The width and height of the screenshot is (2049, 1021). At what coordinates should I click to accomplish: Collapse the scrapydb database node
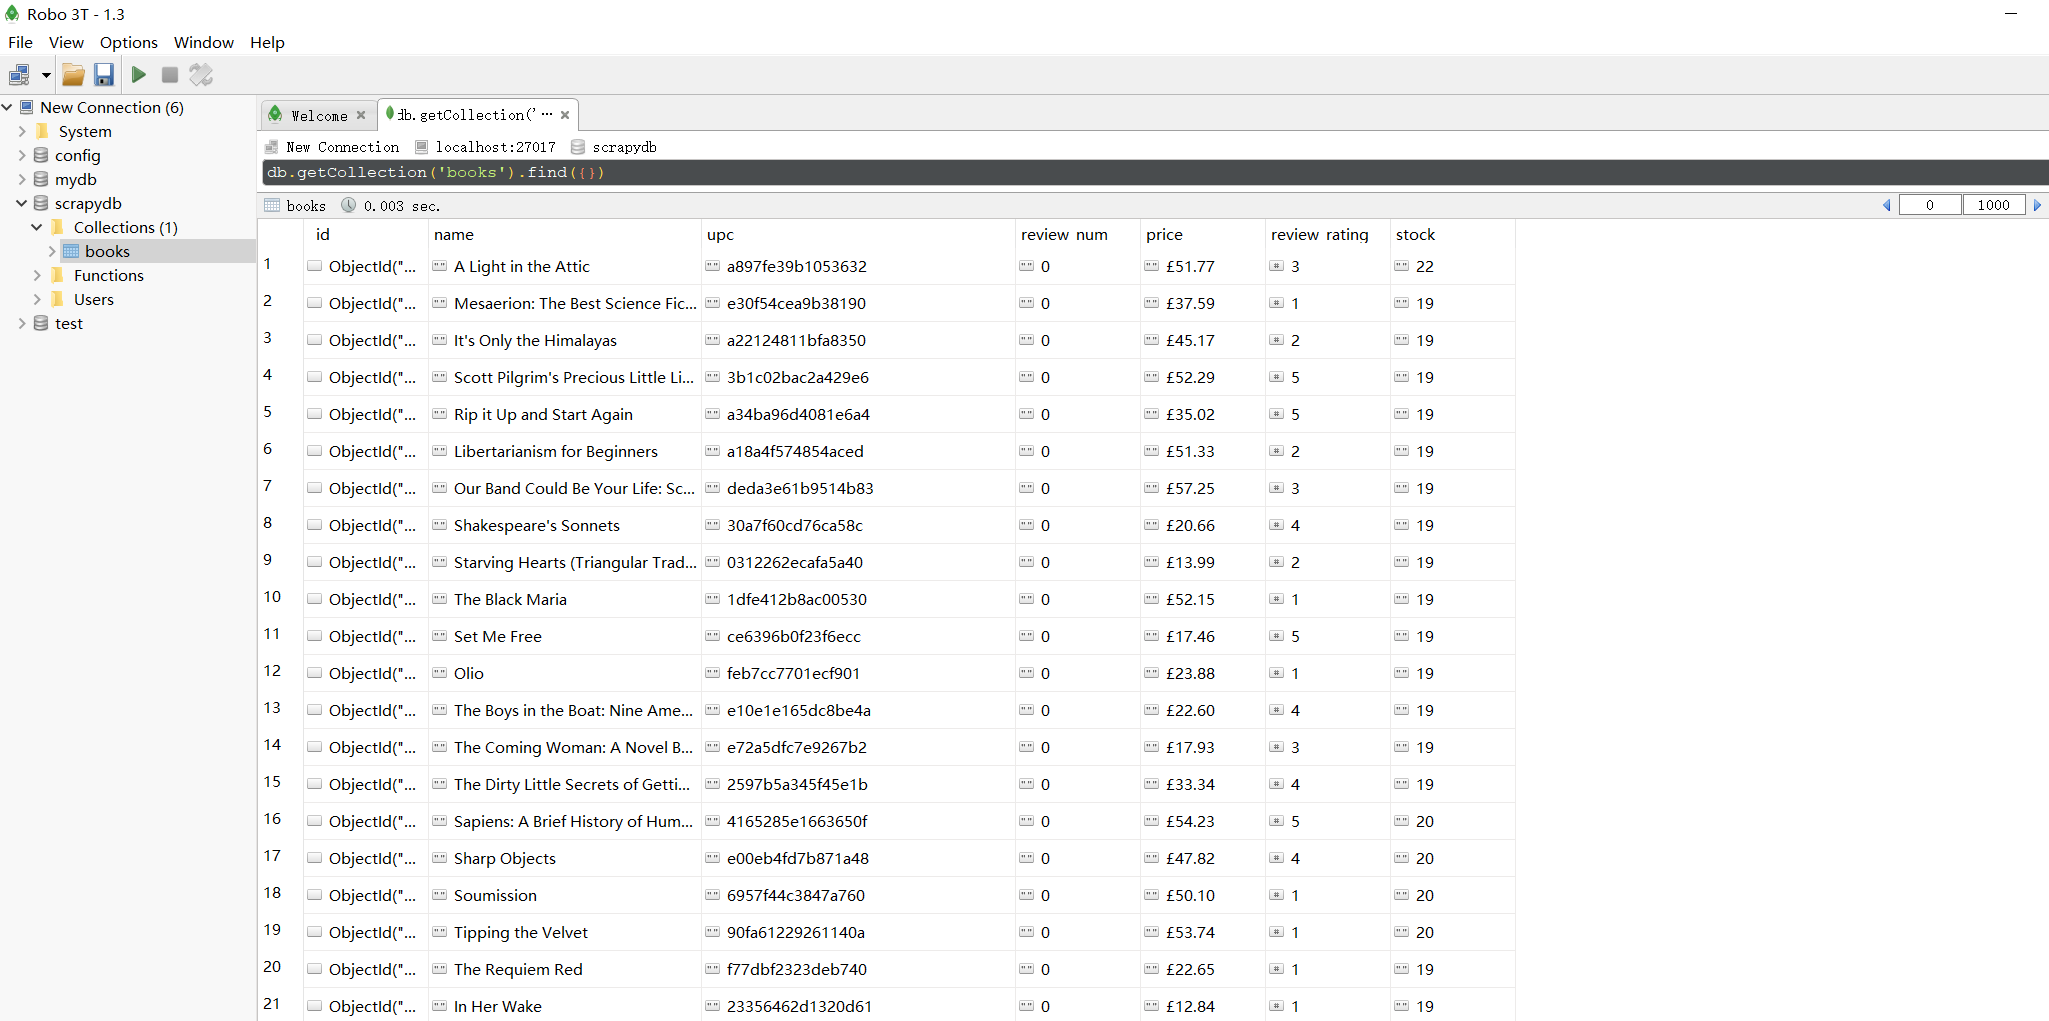[x=21, y=203]
